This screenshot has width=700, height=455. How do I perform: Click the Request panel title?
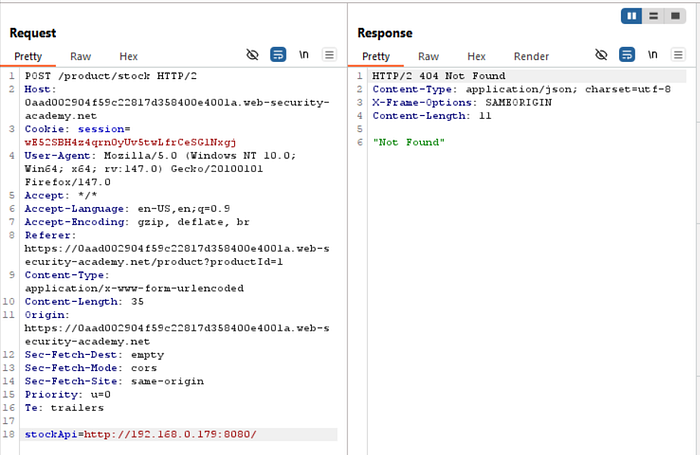point(33,33)
